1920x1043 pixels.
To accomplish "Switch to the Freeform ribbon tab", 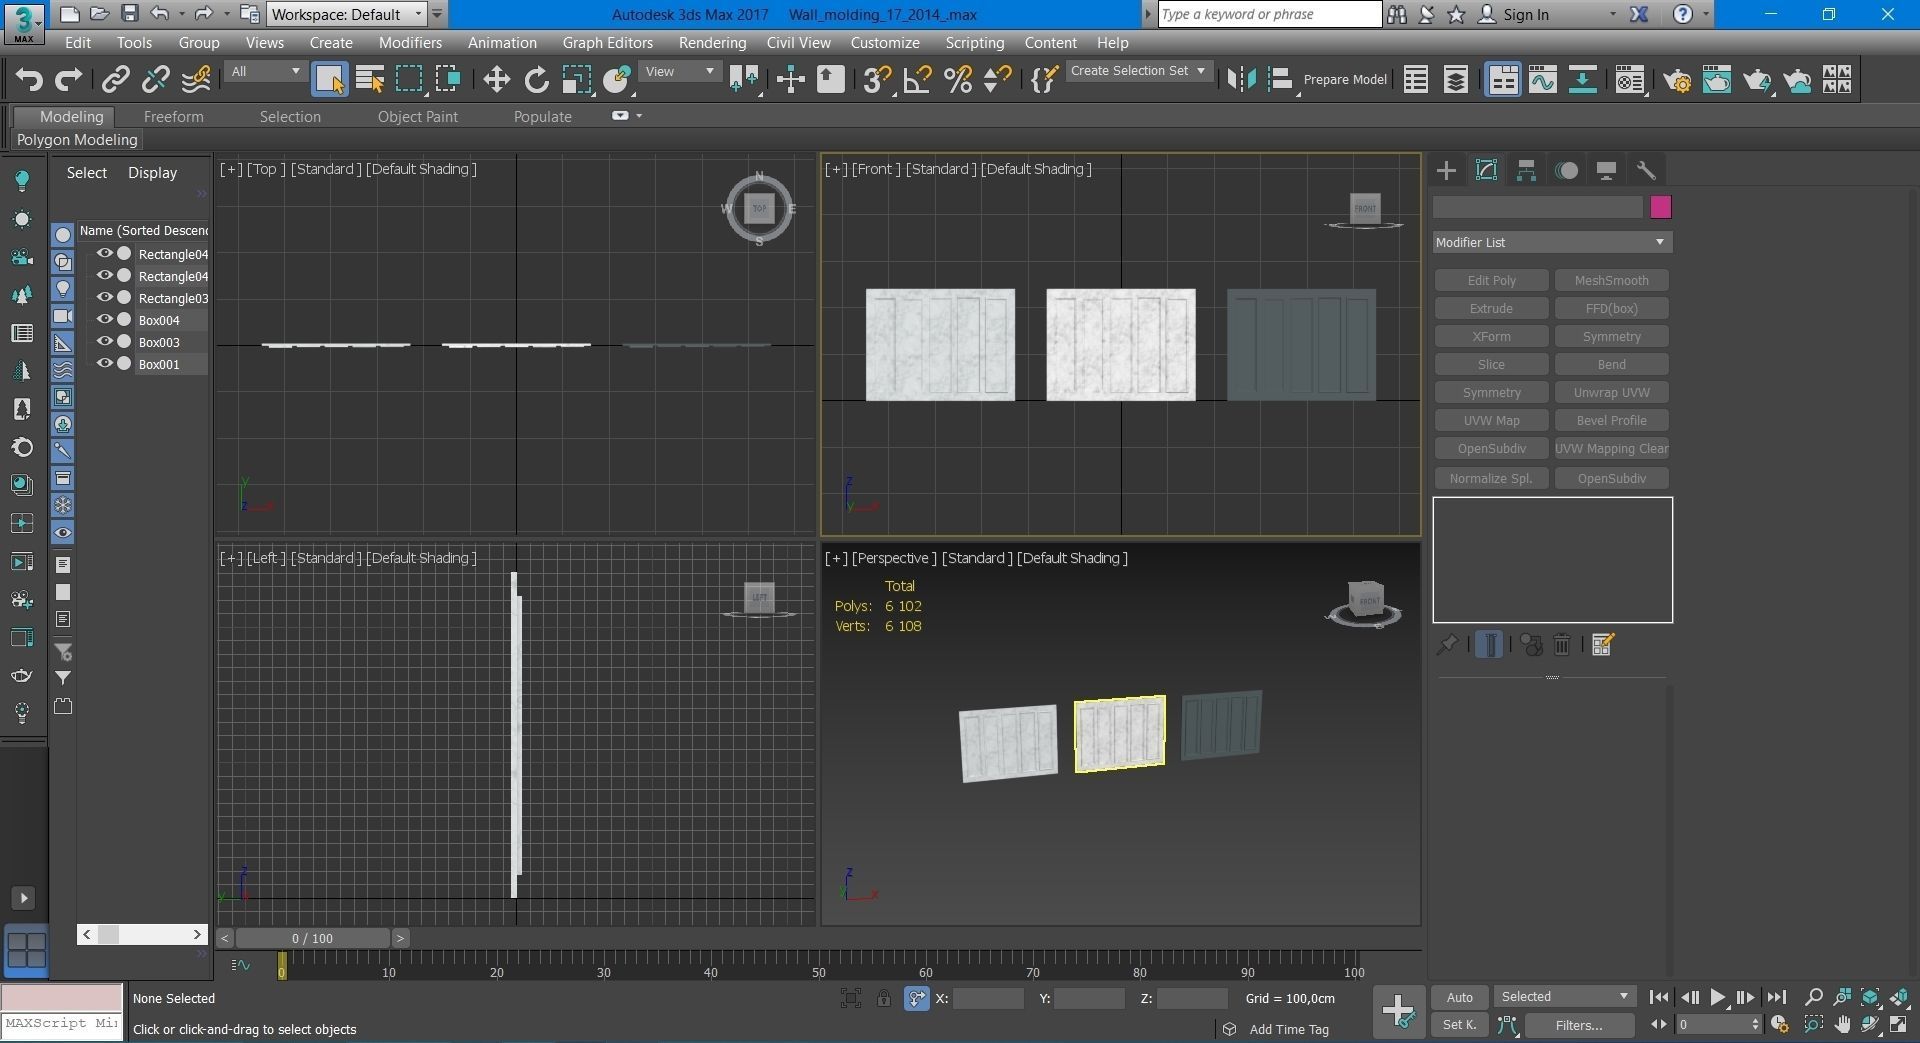I will tap(173, 117).
